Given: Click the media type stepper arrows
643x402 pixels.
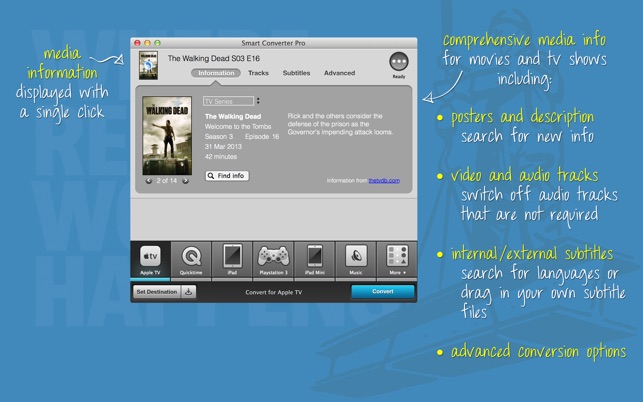Looking at the screenshot, I should click(258, 101).
